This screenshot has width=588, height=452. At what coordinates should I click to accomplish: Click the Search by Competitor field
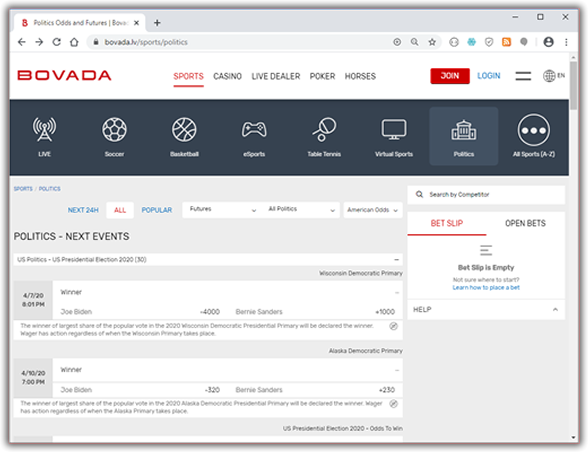pos(486,195)
